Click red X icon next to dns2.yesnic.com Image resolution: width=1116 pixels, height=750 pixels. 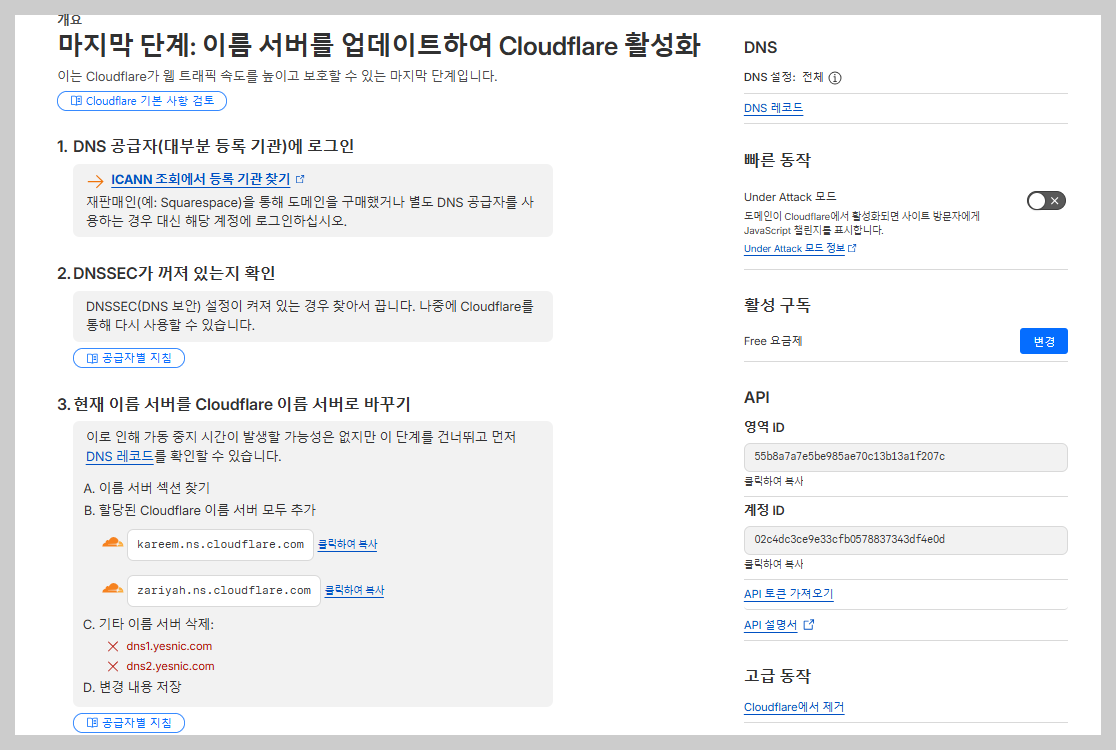[112, 666]
